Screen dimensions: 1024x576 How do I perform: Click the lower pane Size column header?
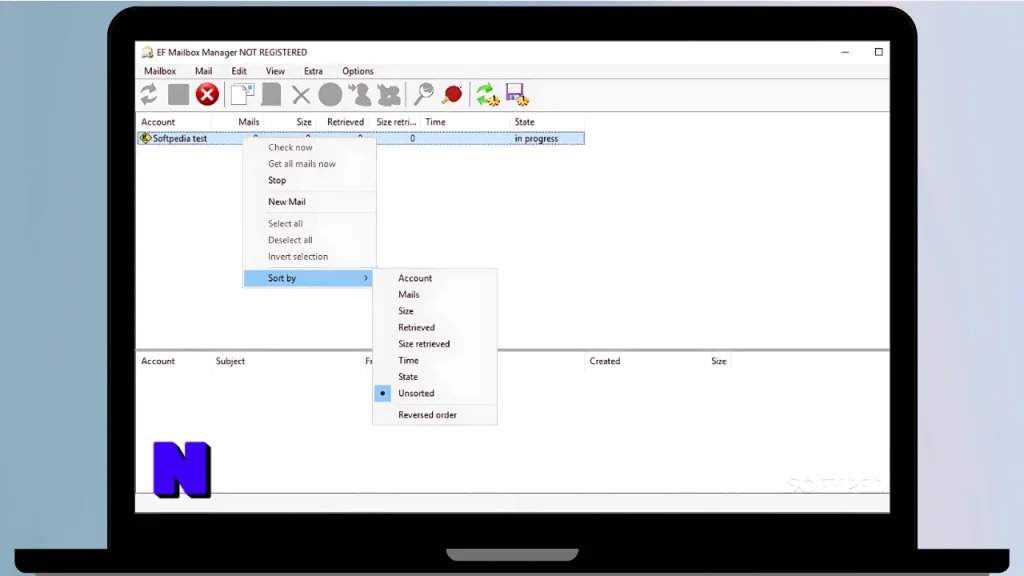(x=718, y=361)
